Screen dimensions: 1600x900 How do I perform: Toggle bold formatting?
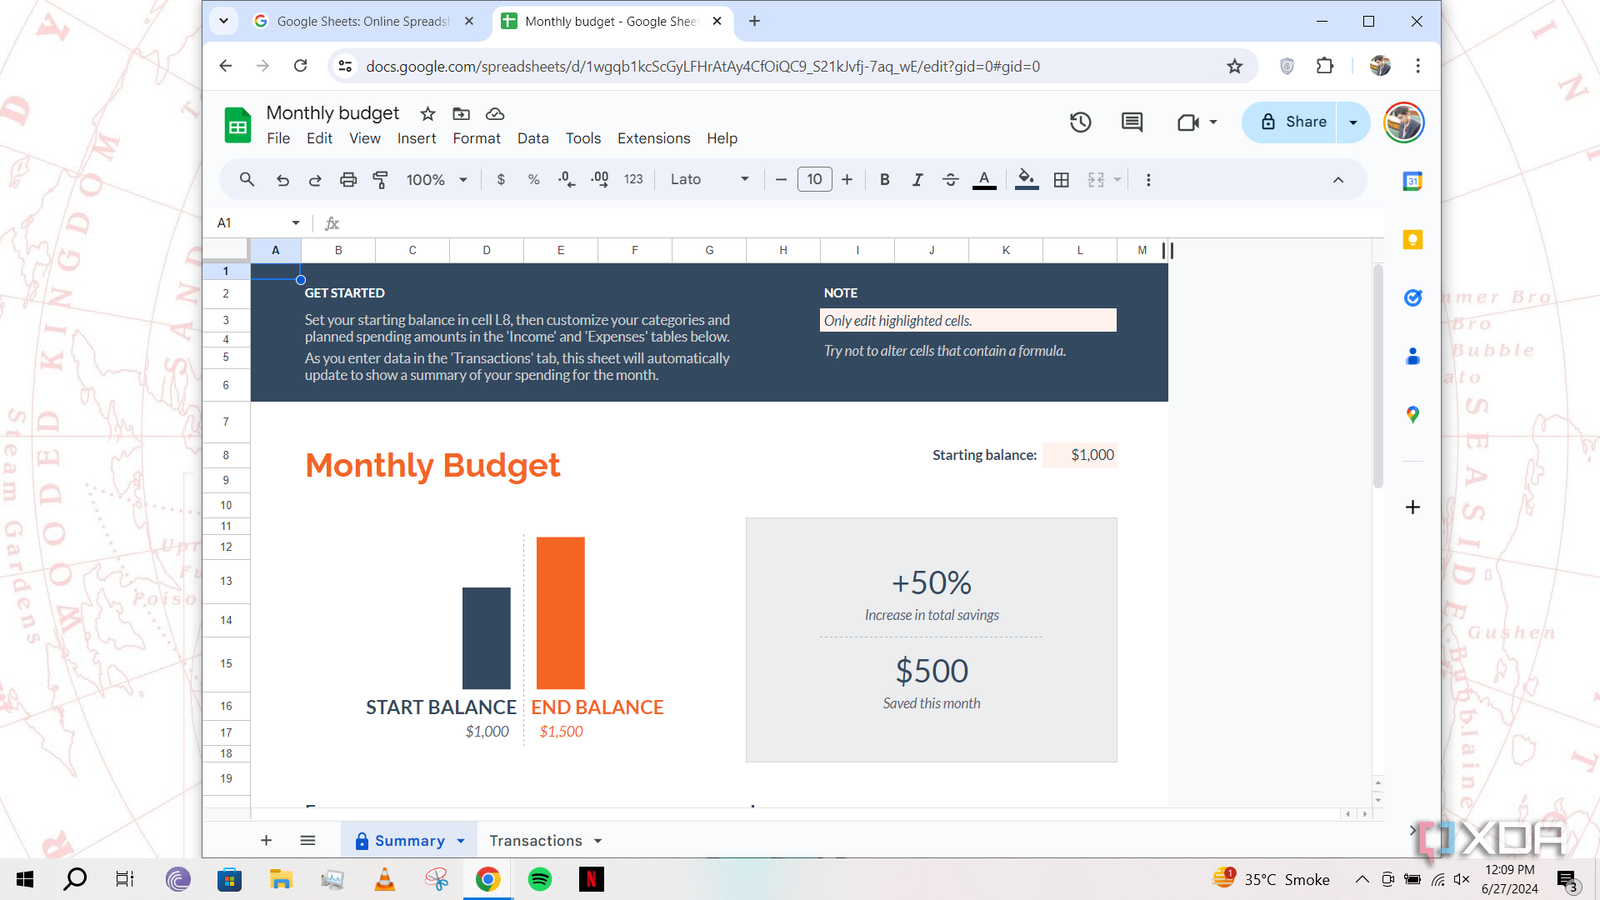coord(885,180)
